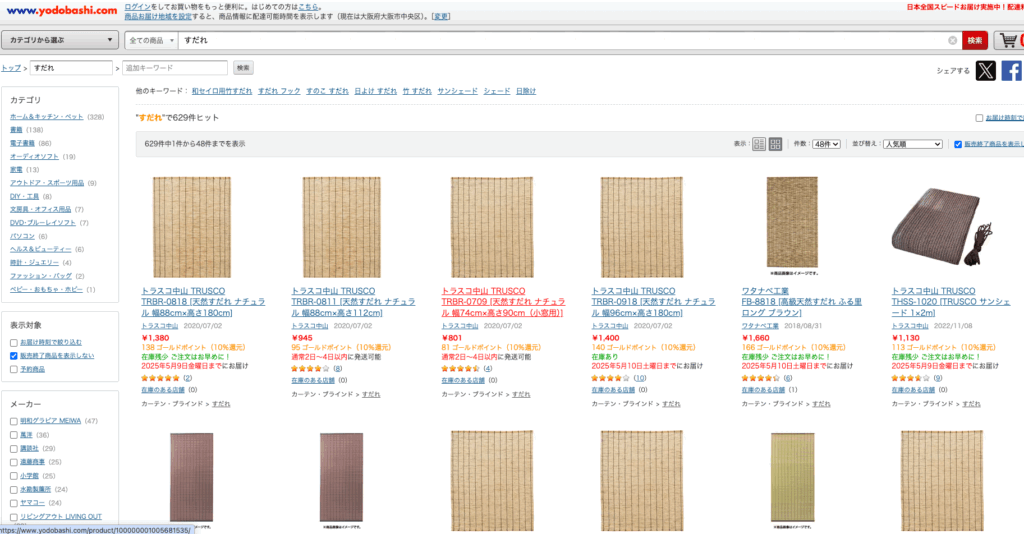The width and height of the screenshot is (1024, 534).
Task: Click the red 検索 search button
Action: pos(975,40)
